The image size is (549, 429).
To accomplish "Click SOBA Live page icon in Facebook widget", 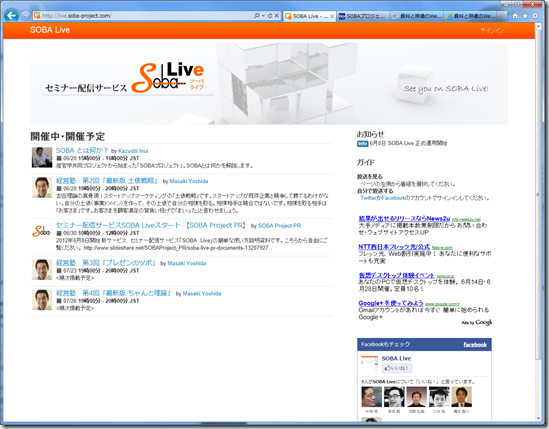I will pyautogui.click(x=369, y=365).
